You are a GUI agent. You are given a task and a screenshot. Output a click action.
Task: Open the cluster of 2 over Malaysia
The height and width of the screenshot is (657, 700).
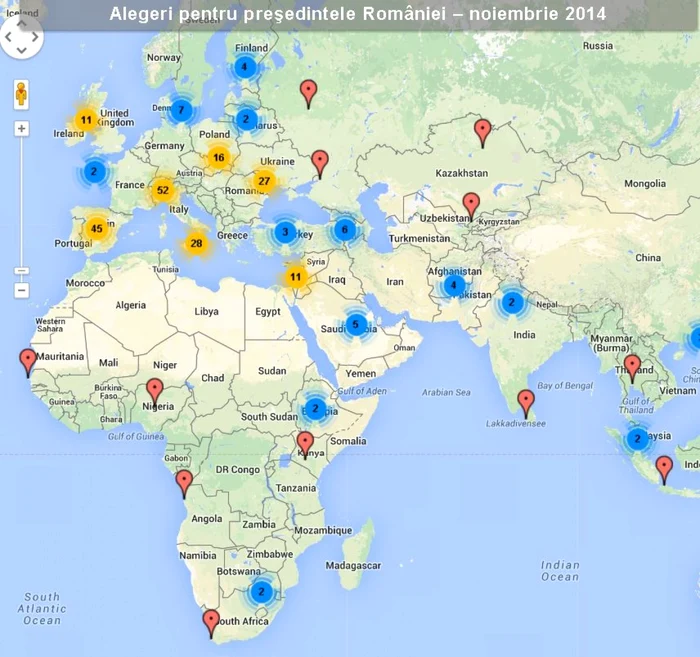(638, 439)
